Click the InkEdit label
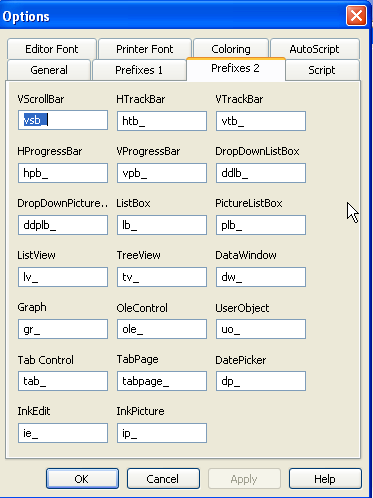This screenshot has height=498, width=373. [x=34, y=411]
